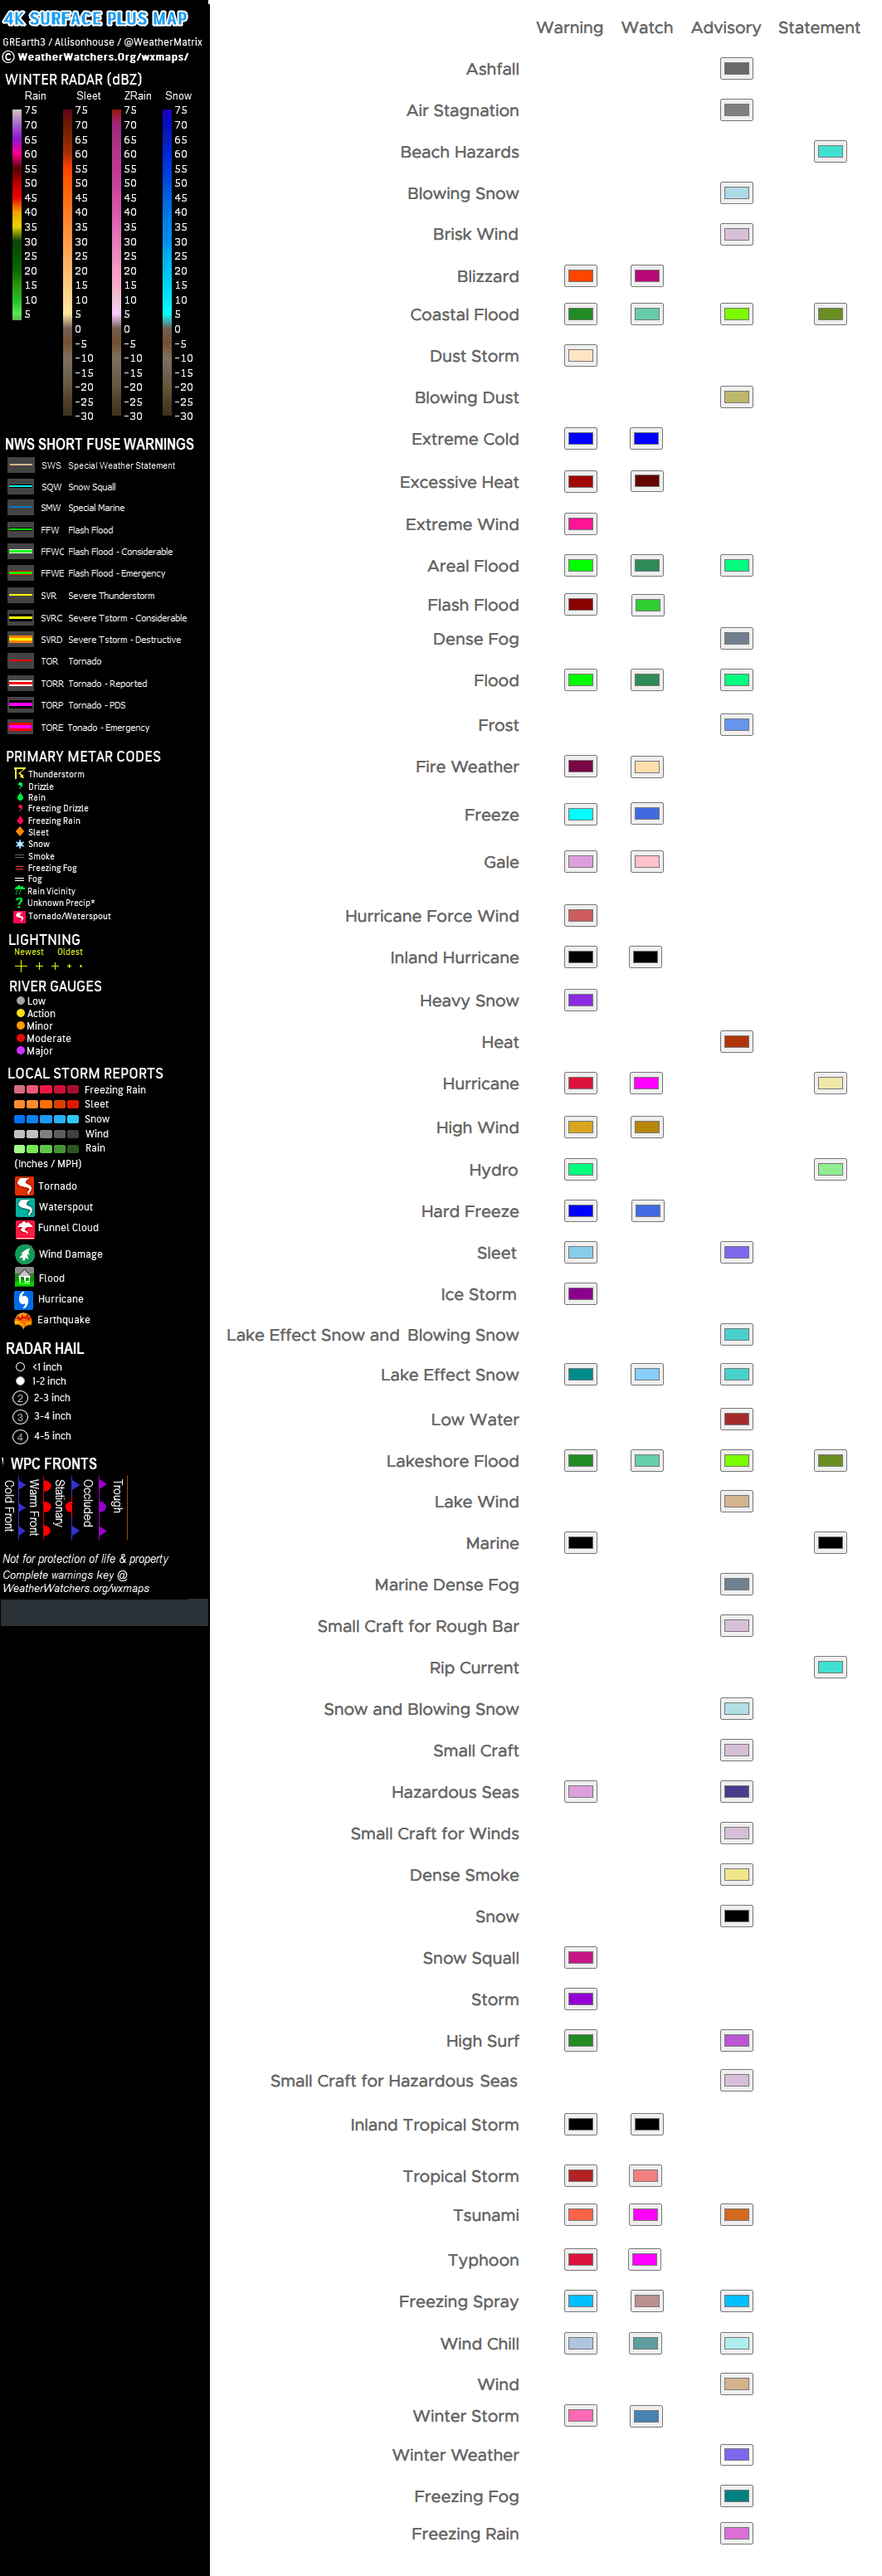Viewport: 882px width, 2576px height.
Task: Select the Hurricane Watch magenta swatch
Action: [x=646, y=1083]
